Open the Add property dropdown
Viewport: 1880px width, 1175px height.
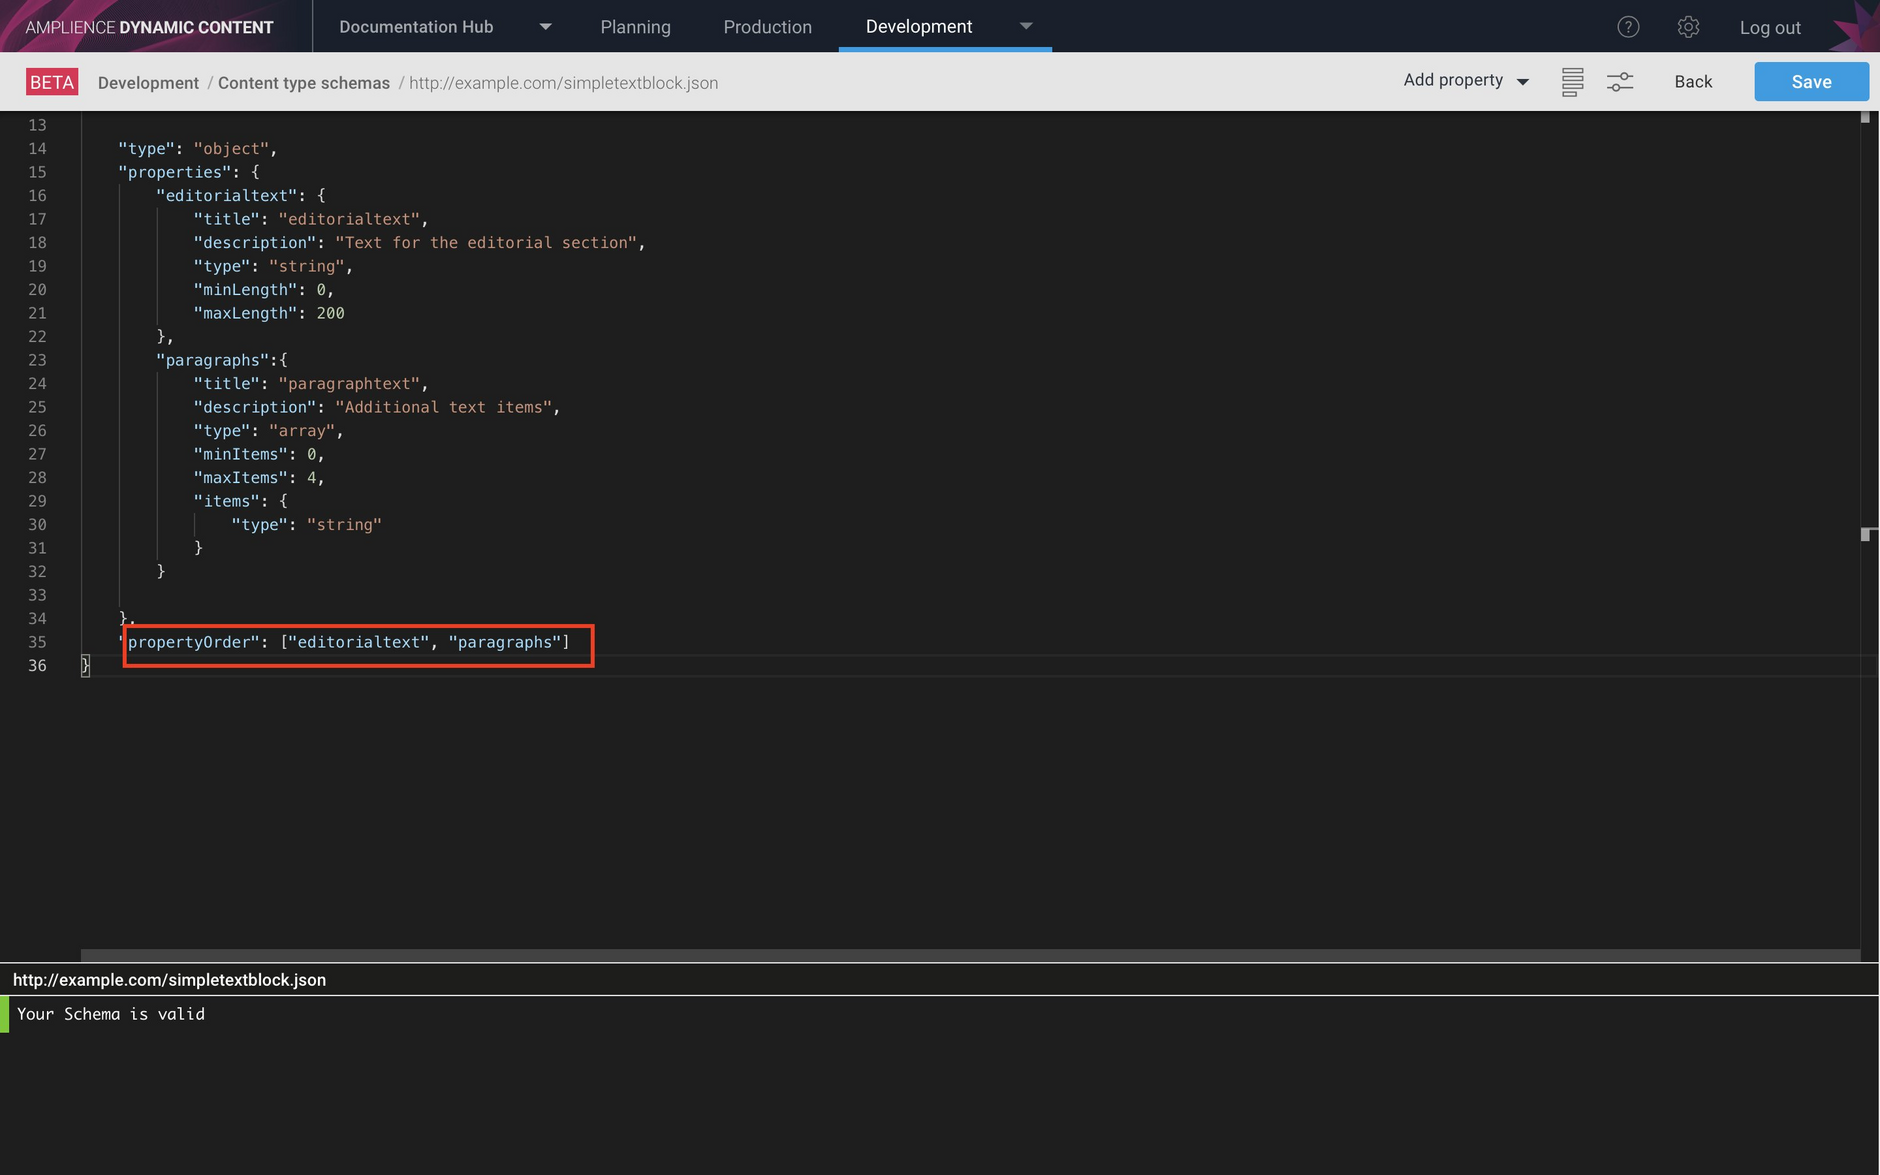point(1464,80)
